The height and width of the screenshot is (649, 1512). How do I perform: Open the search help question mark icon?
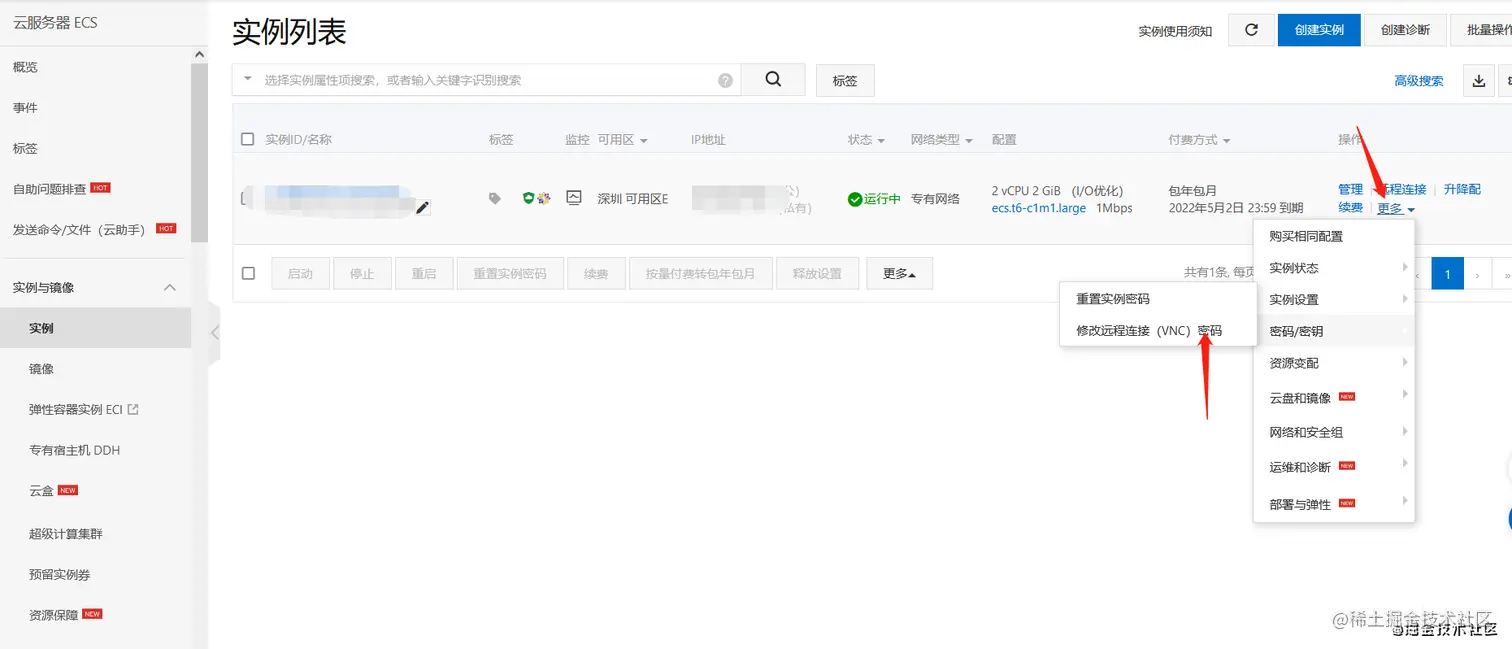click(725, 81)
